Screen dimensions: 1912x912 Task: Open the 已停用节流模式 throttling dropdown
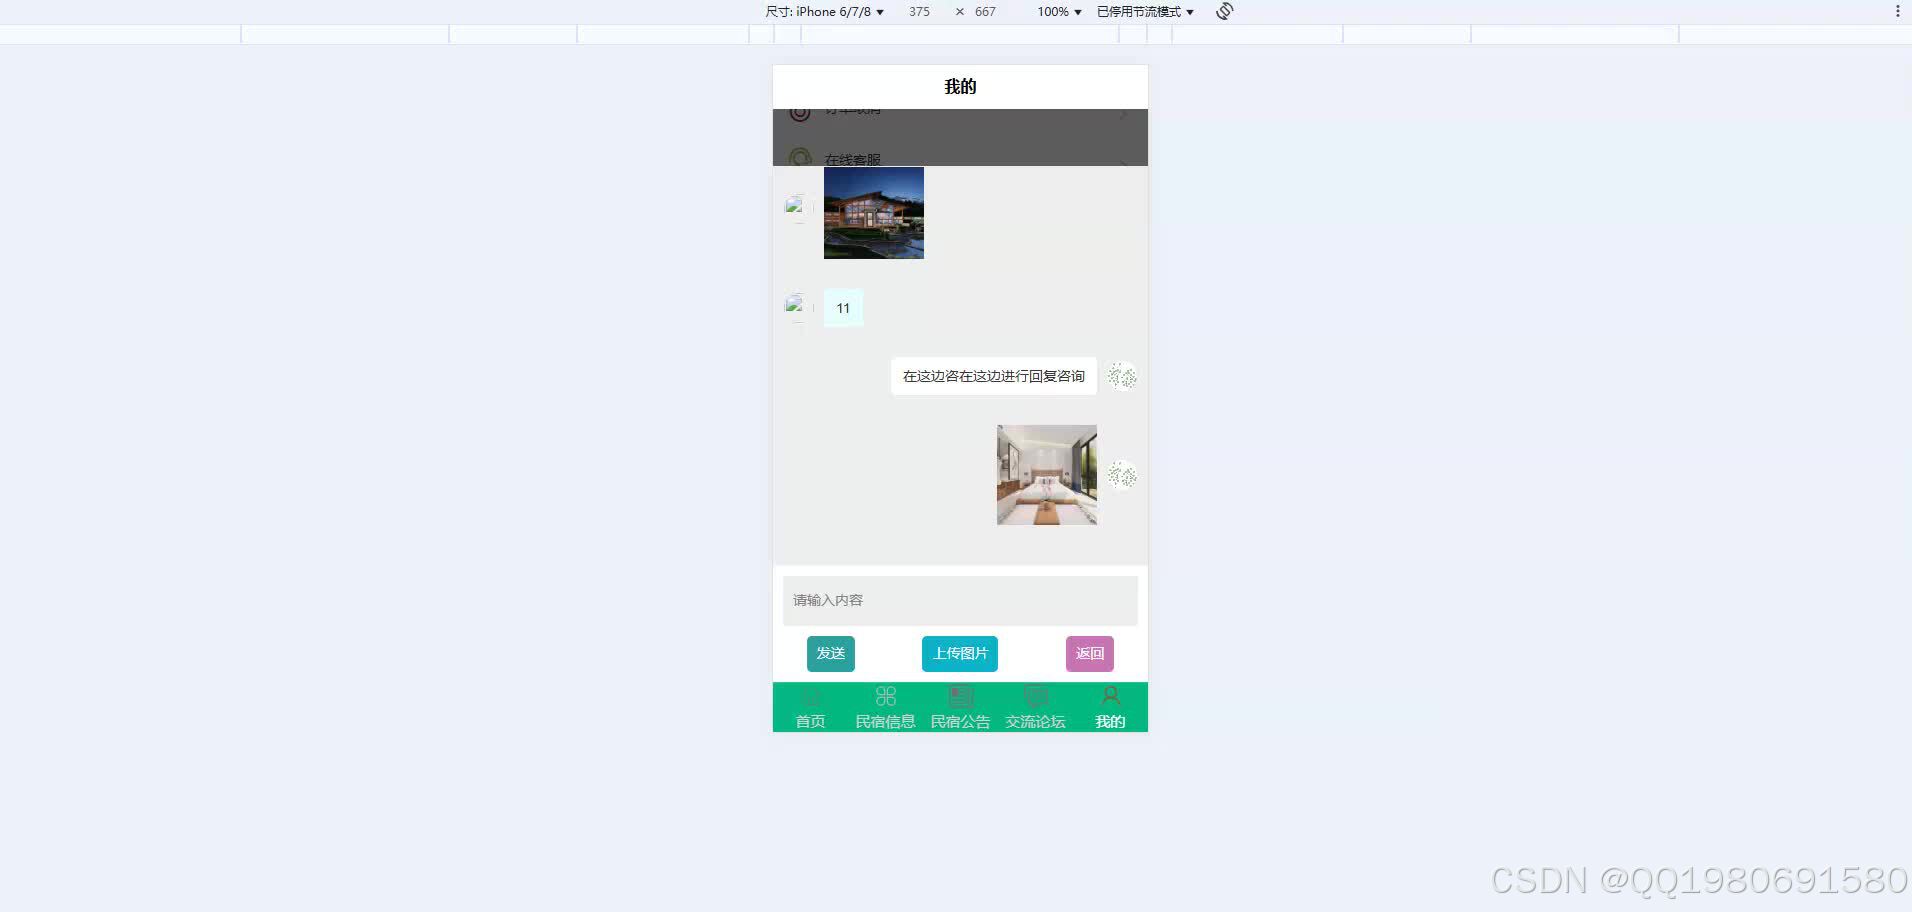pyautogui.click(x=1142, y=11)
